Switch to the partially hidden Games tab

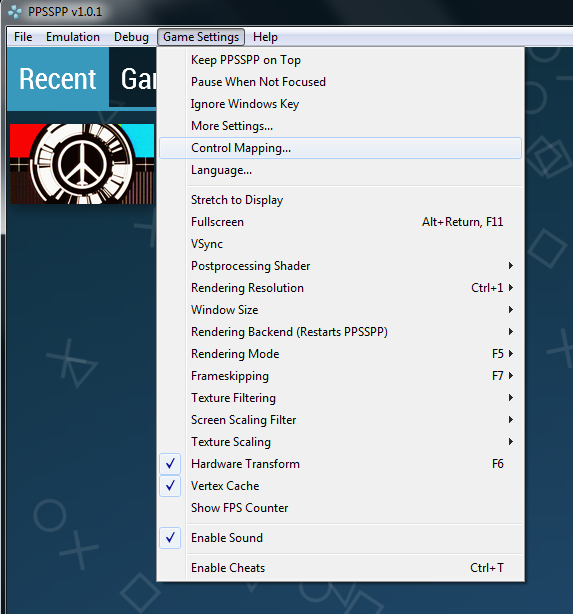(x=133, y=78)
